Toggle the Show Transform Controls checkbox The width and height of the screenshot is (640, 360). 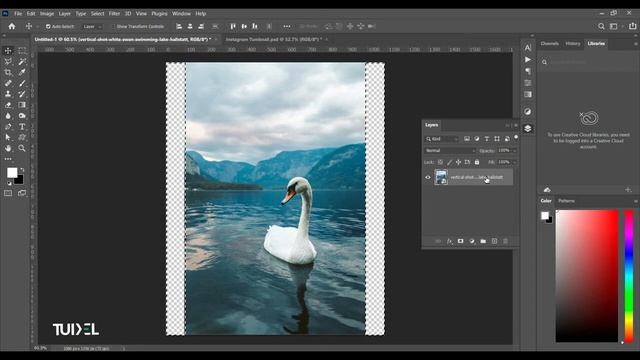tap(114, 27)
